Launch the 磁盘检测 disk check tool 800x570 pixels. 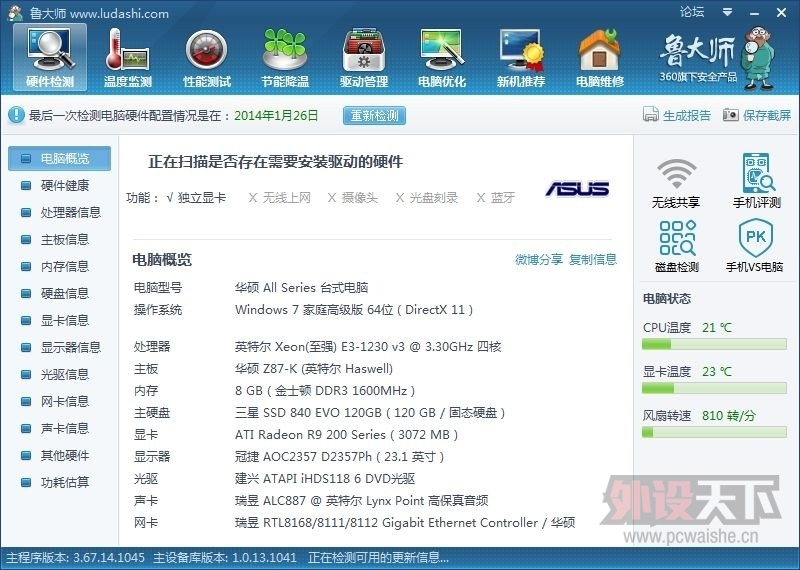[x=677, y=246]
